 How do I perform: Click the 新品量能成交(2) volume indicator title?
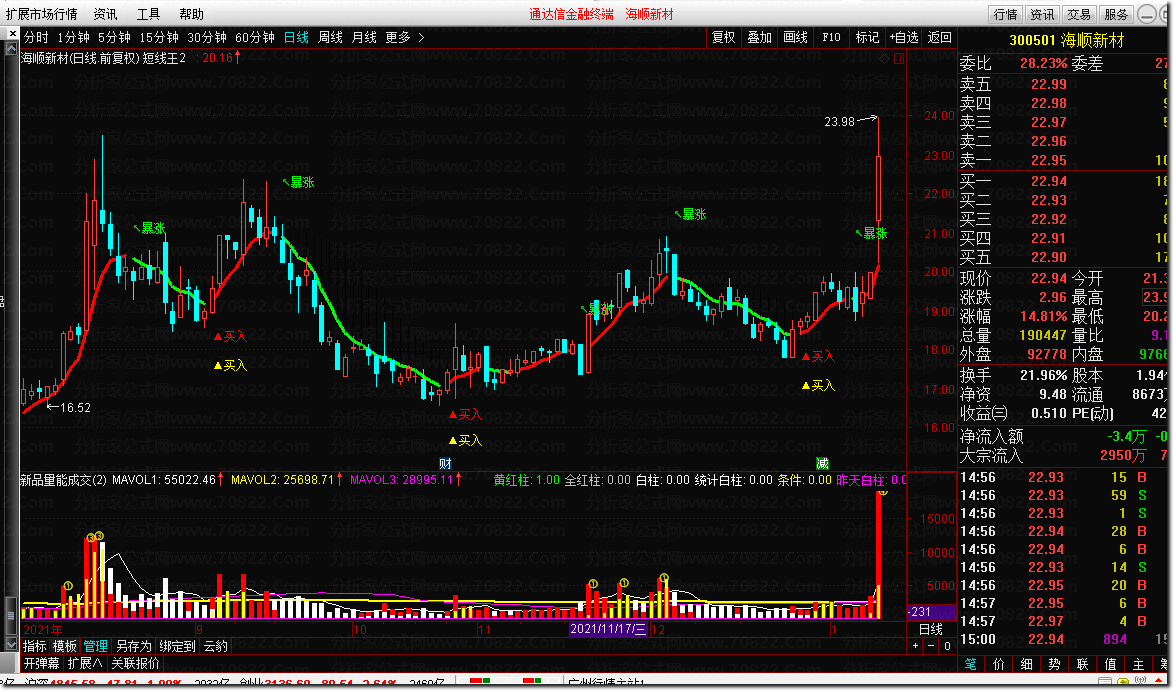[x=63, y=479]
